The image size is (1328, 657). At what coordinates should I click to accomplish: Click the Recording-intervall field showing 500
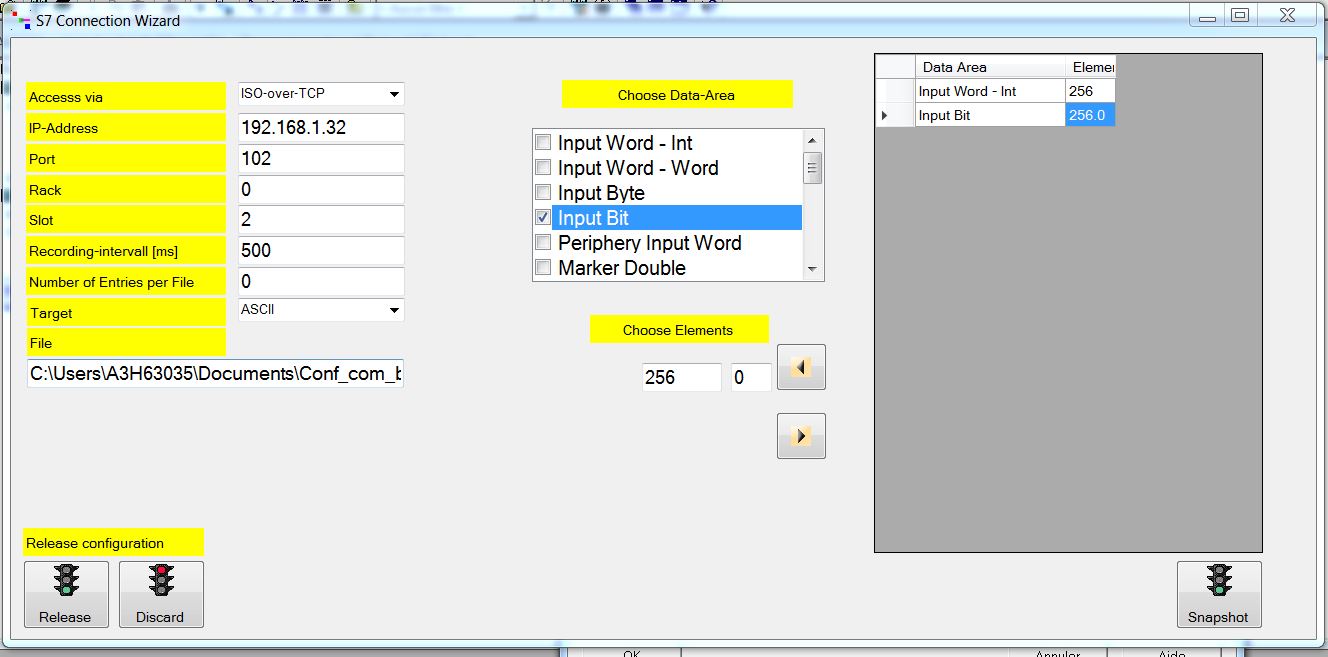(x=321, y=251)
